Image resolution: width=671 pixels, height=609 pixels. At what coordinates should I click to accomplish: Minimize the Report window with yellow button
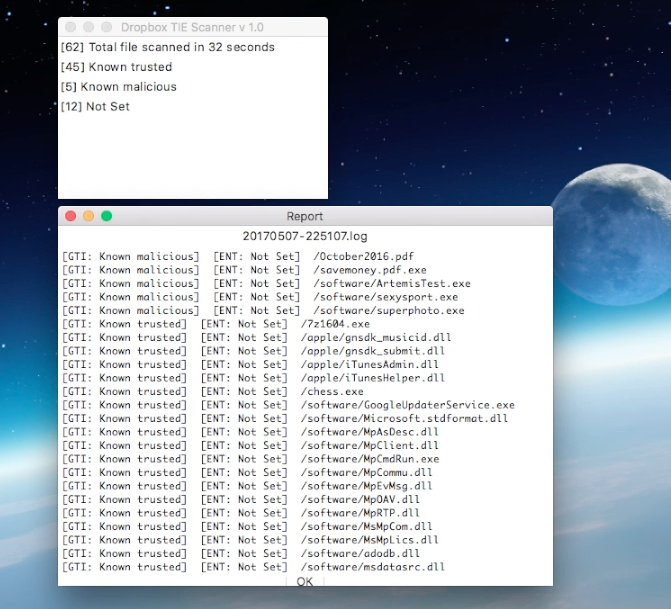pos(89,216)
